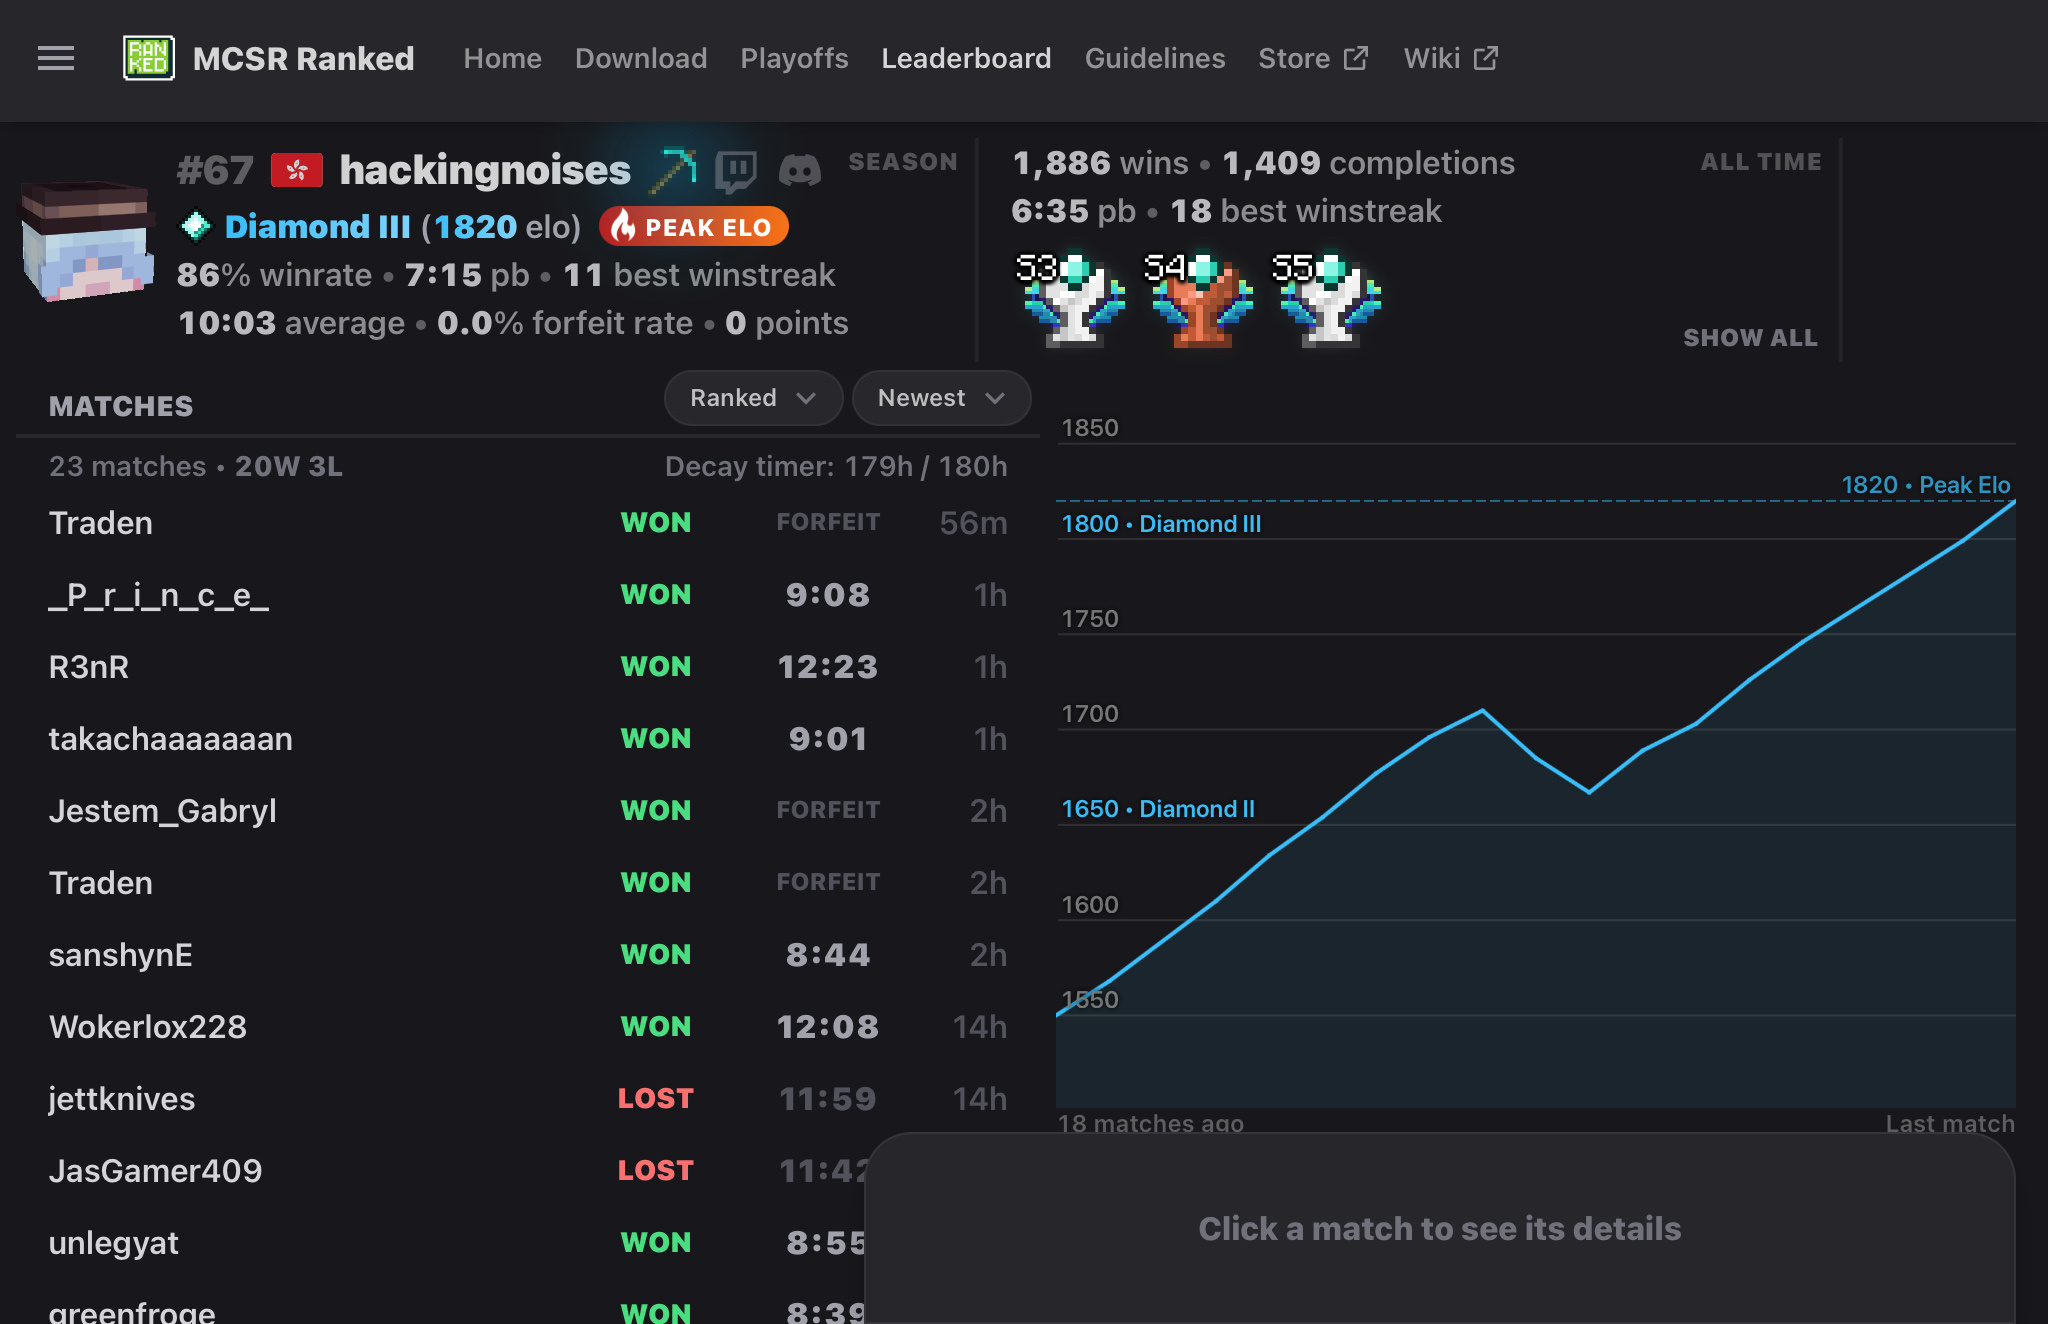2048x1324 pixels.
Task: Click the Peak Elo badge
Action: pos(694,227)
